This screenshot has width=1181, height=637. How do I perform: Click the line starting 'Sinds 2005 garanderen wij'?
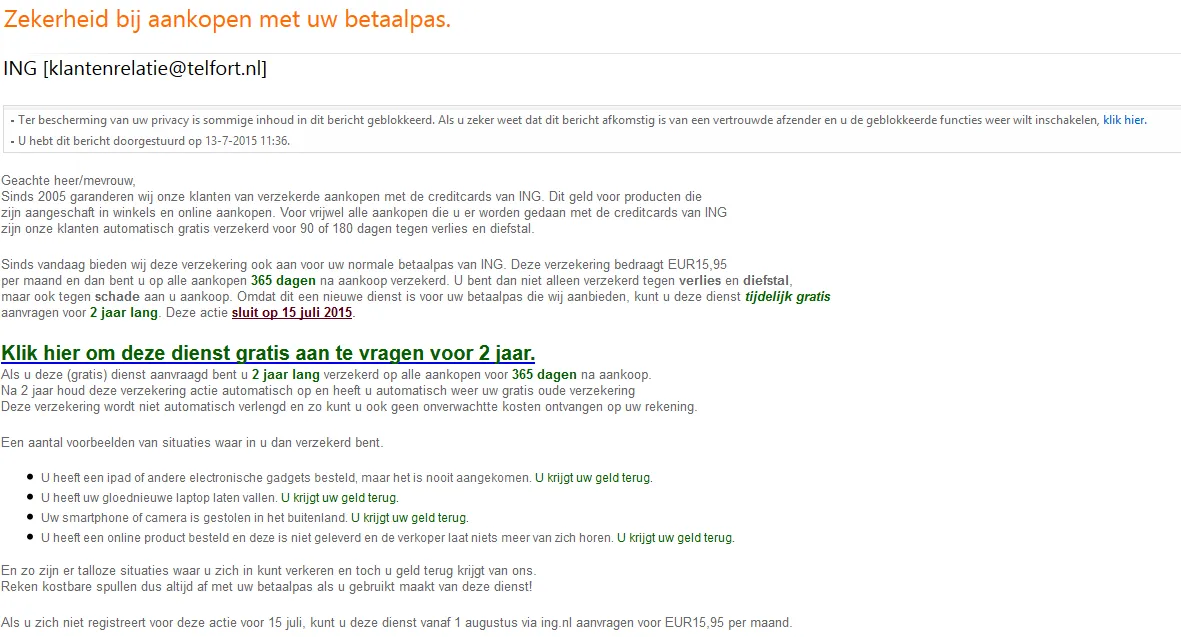coord(351,197)
